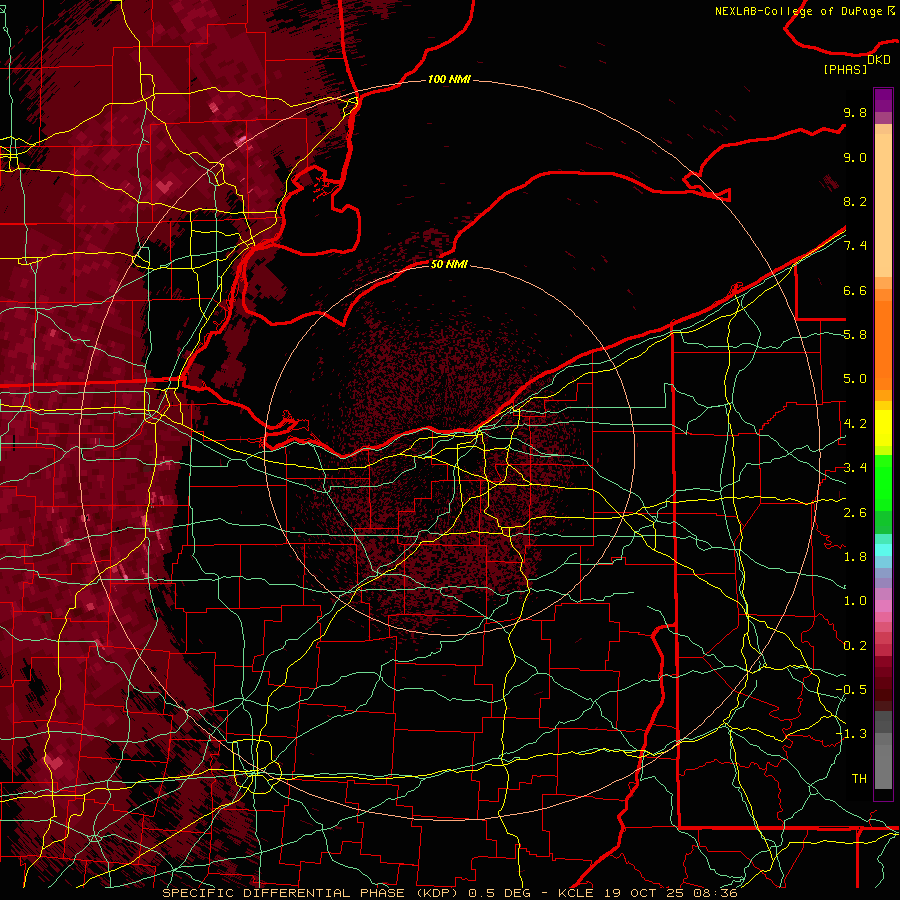This screenshot has height=900, width=900.
Task: Click the purple band atop color scale
Action: [x=883, y=100]
